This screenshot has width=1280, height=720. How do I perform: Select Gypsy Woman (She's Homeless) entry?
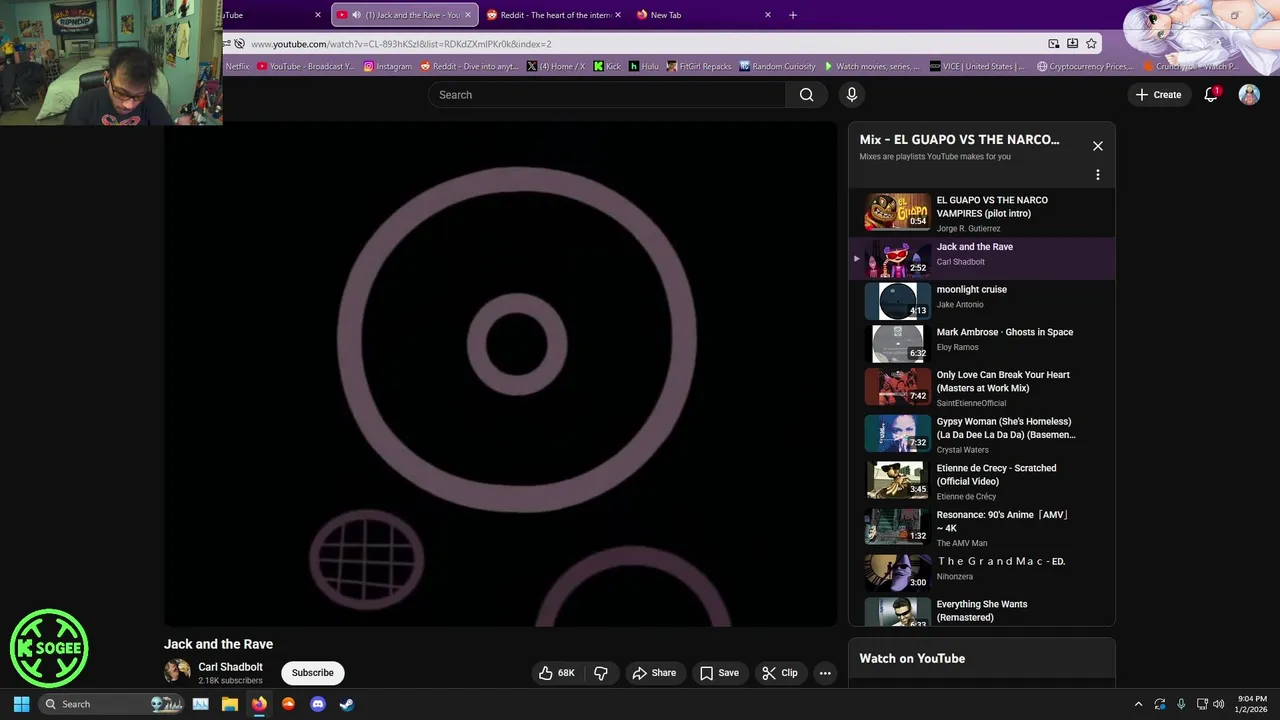click(x=981, y=434)
